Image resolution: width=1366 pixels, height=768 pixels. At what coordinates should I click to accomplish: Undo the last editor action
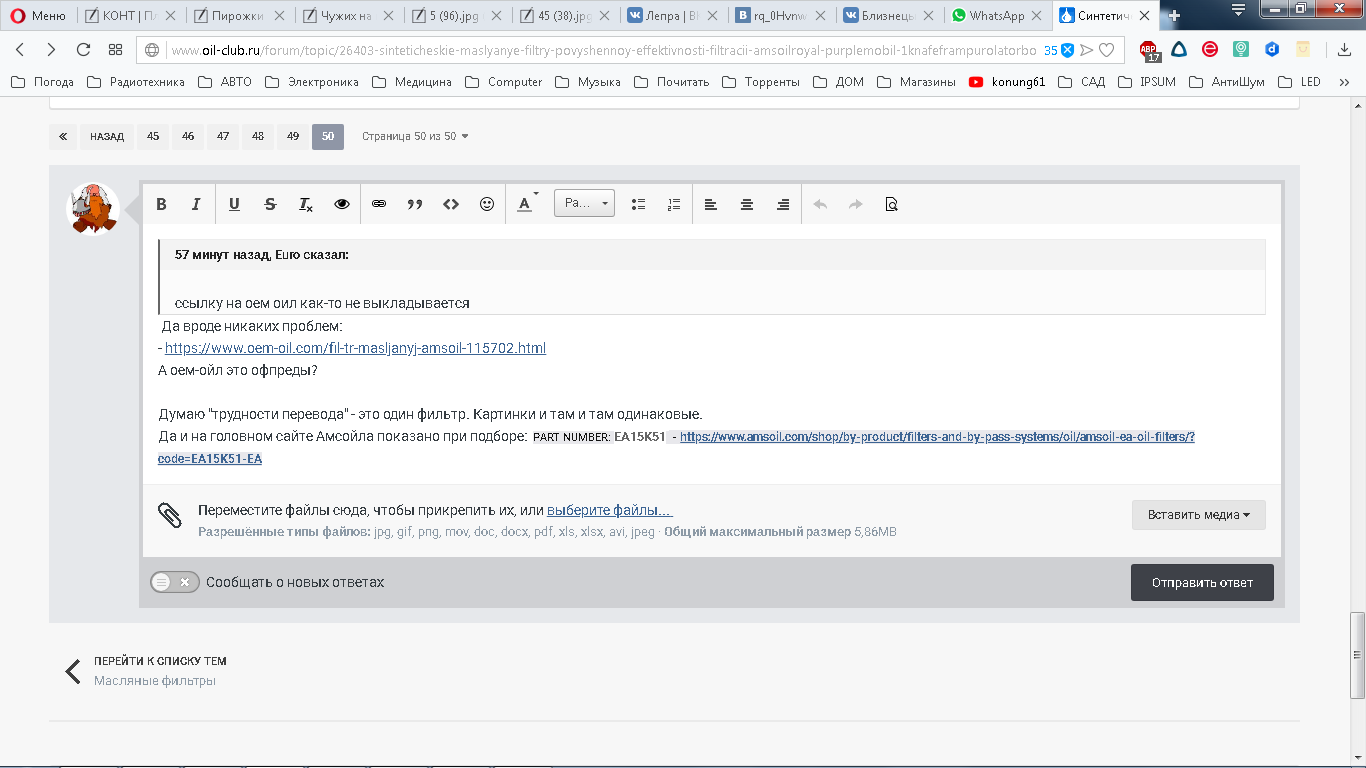(820, 204)
